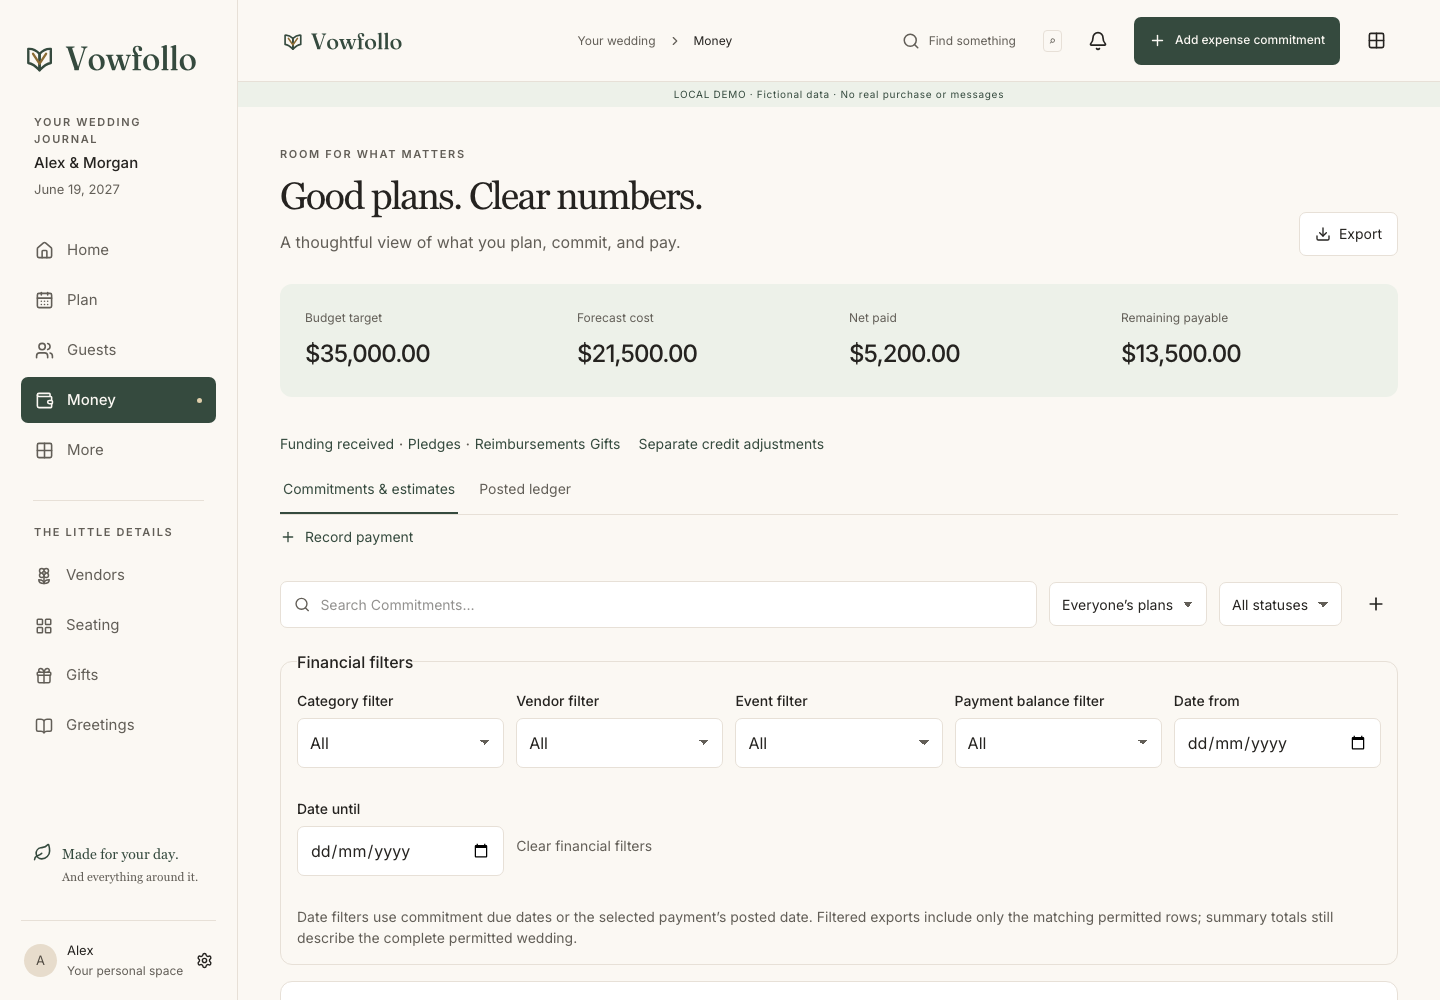Click the Money breadcrumb item
The height and width of the screenshot is (1000, 1440).
coord(713,41)
